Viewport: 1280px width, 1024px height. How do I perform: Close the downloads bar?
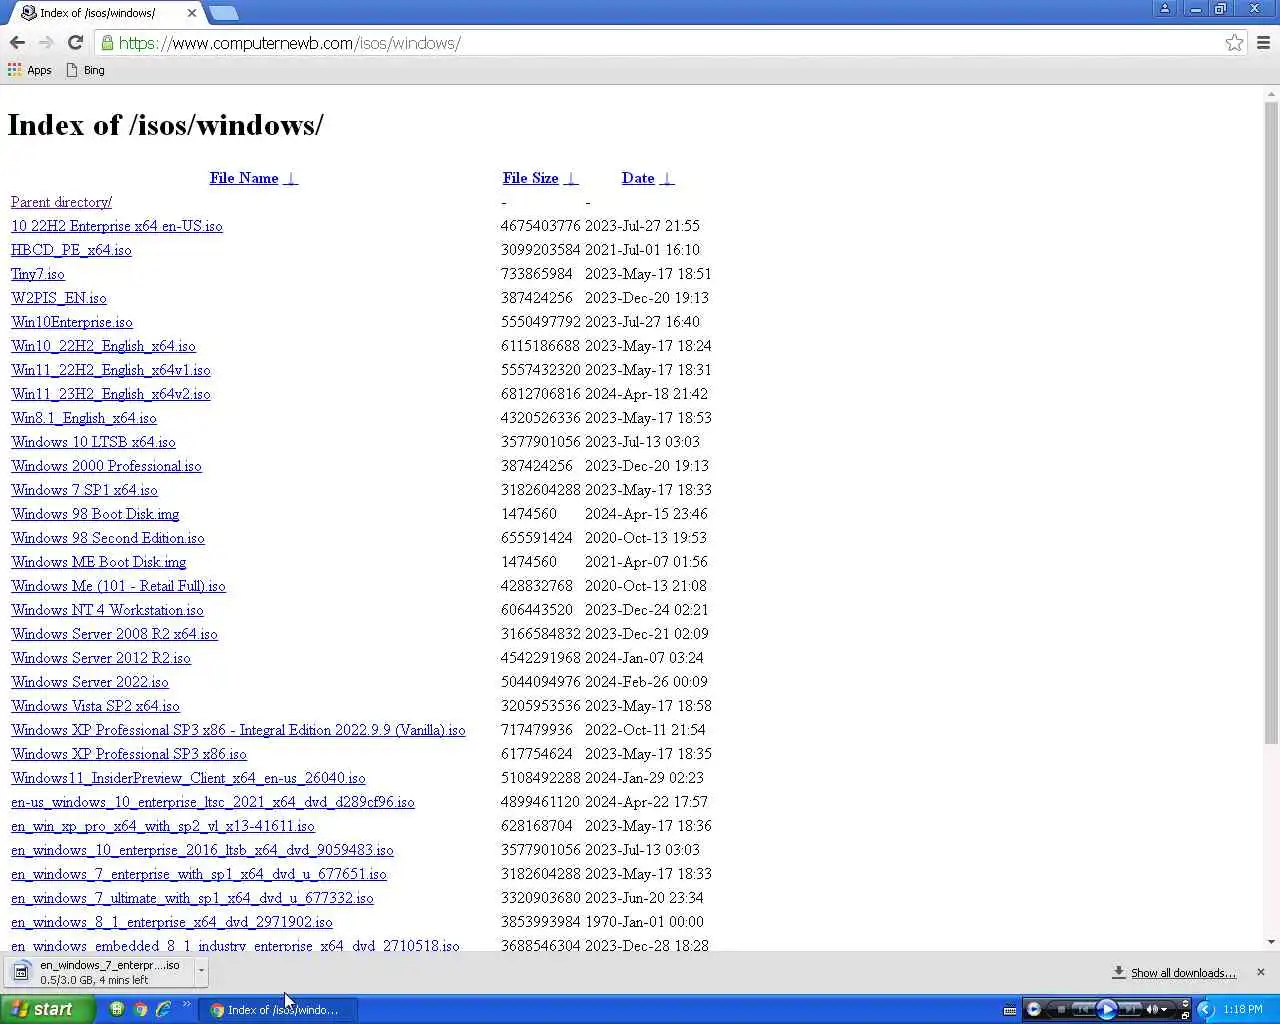coord(1260,972)
